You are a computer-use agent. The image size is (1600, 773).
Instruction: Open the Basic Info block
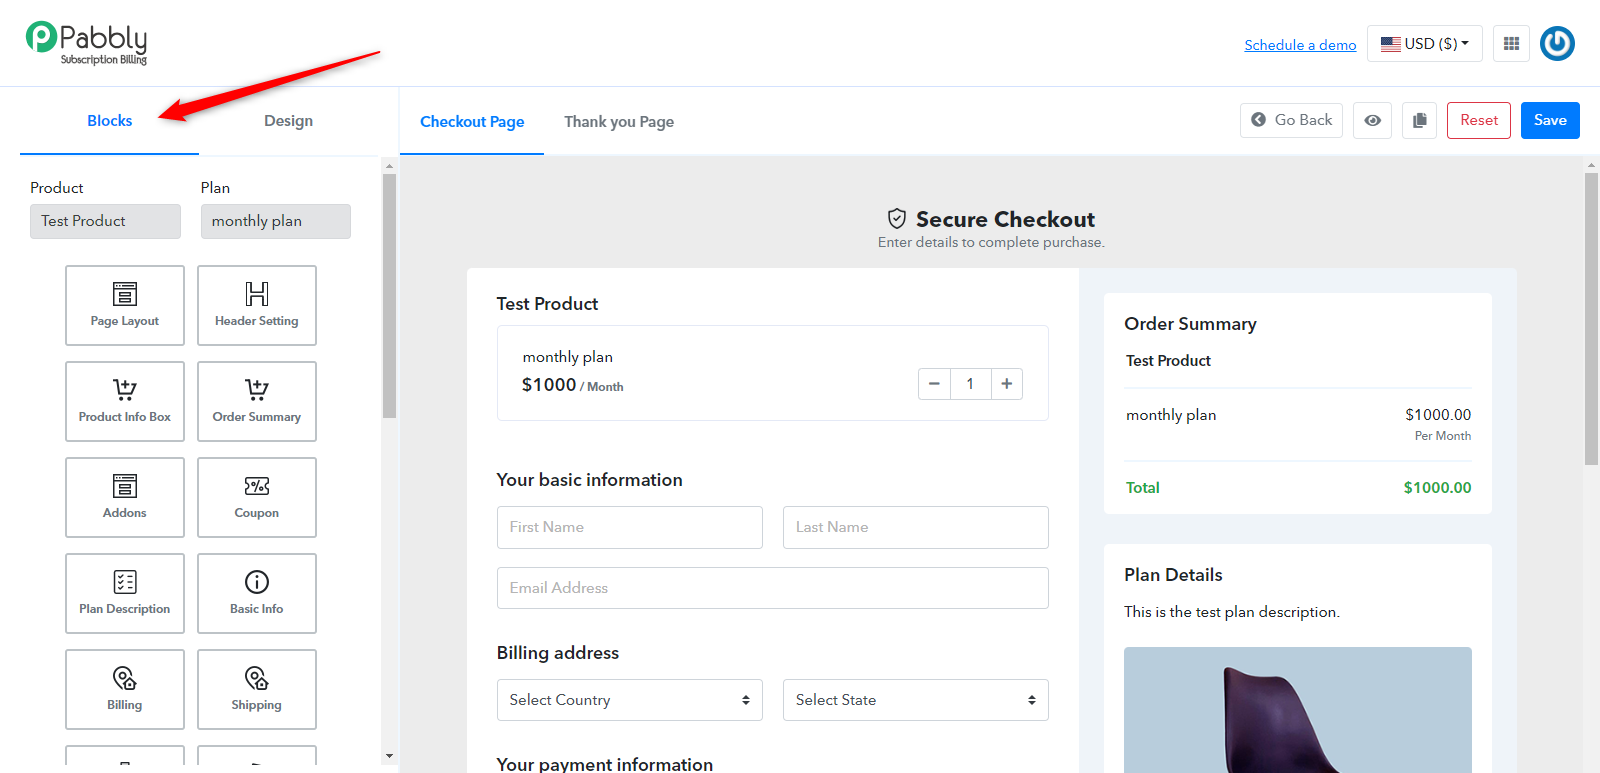[x=257, y=593]
